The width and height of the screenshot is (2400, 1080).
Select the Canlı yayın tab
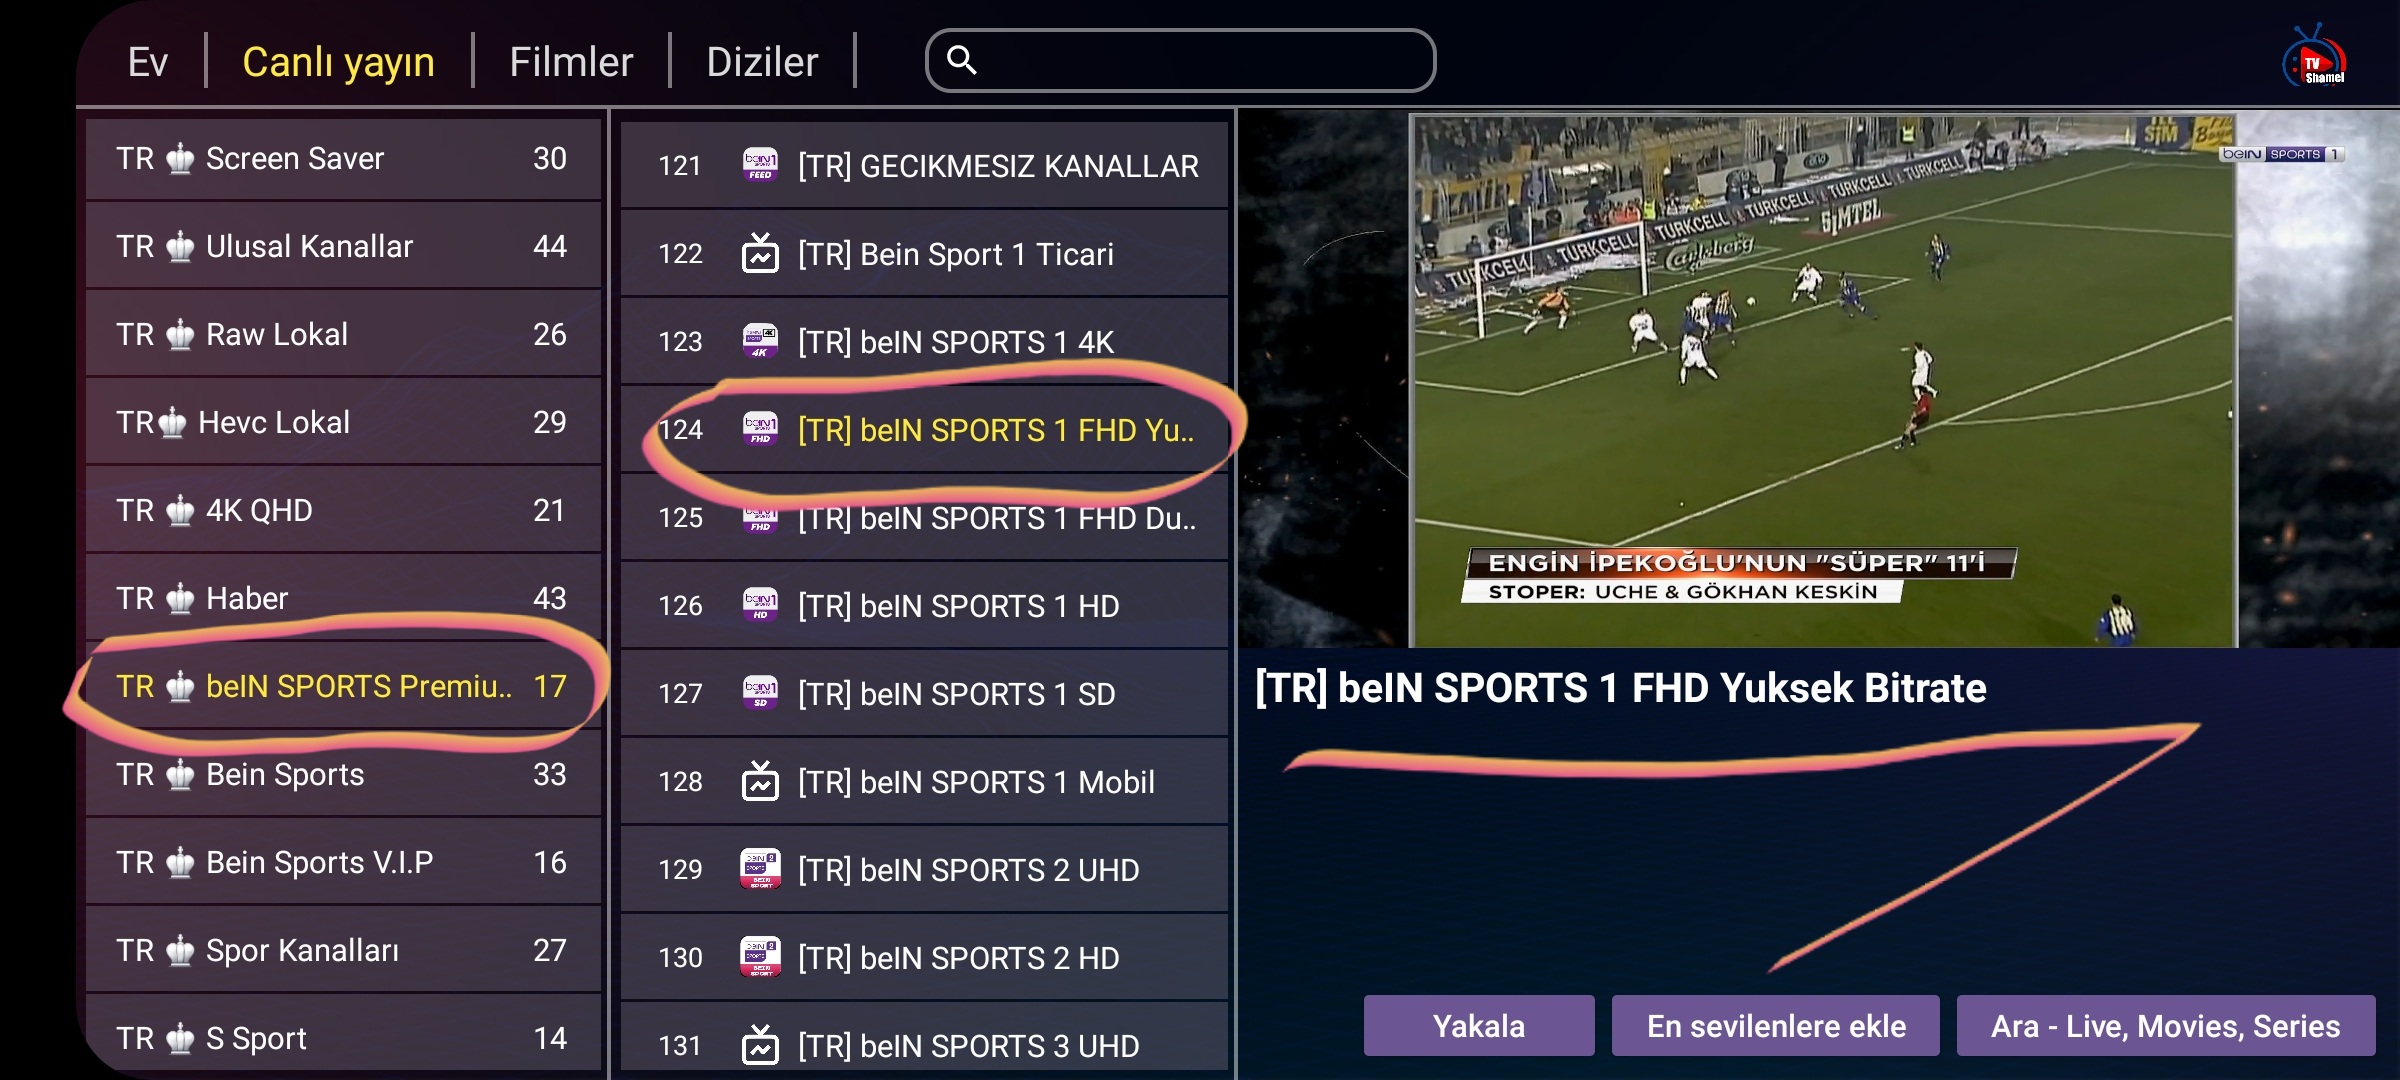coord(338,62)
